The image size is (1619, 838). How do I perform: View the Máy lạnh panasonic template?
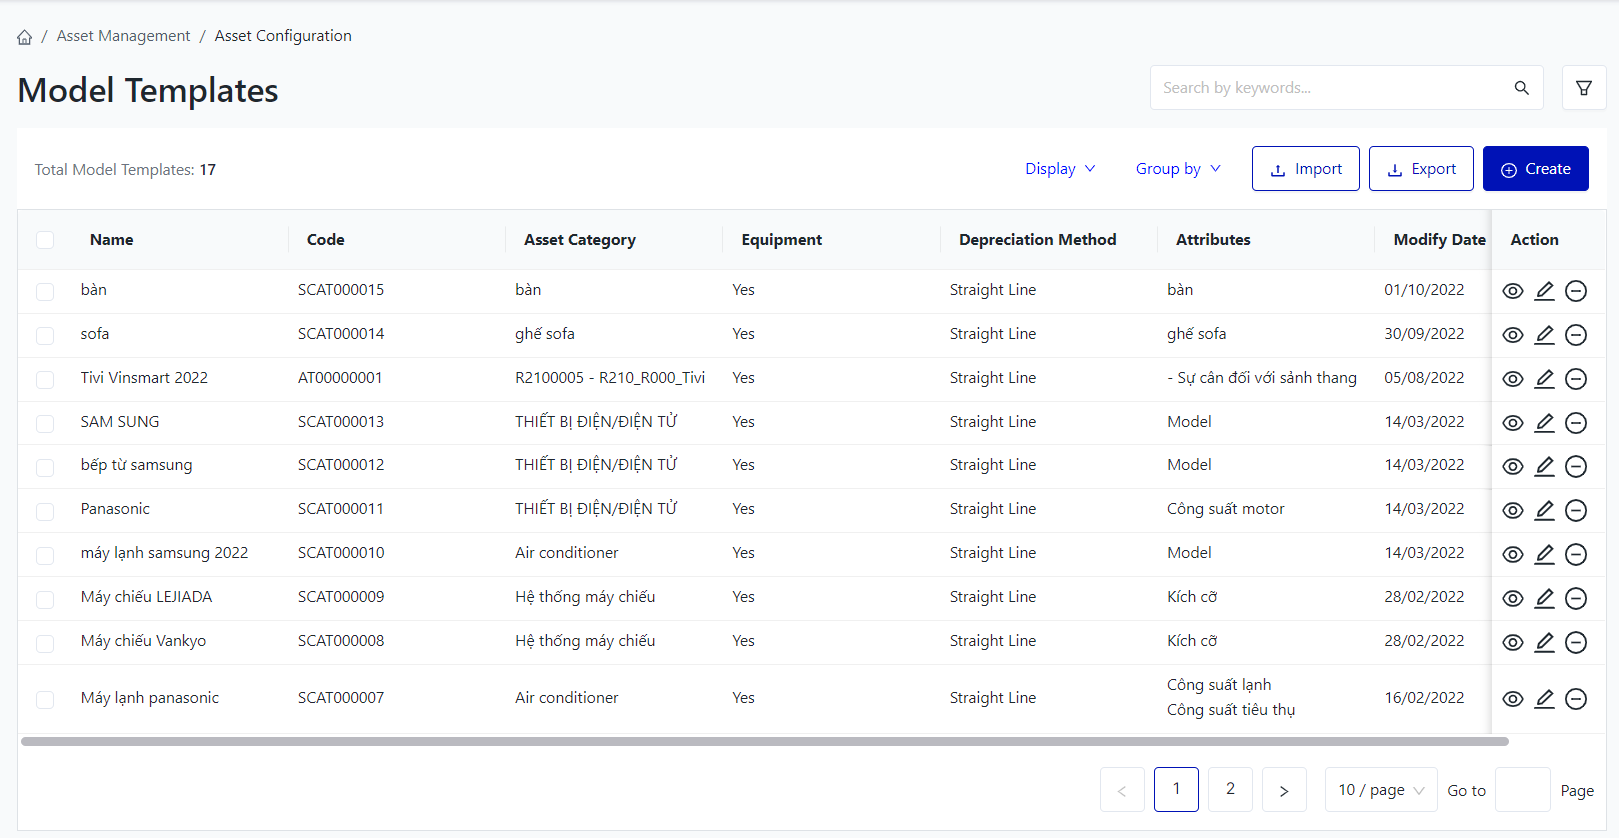coord(1513,699)
